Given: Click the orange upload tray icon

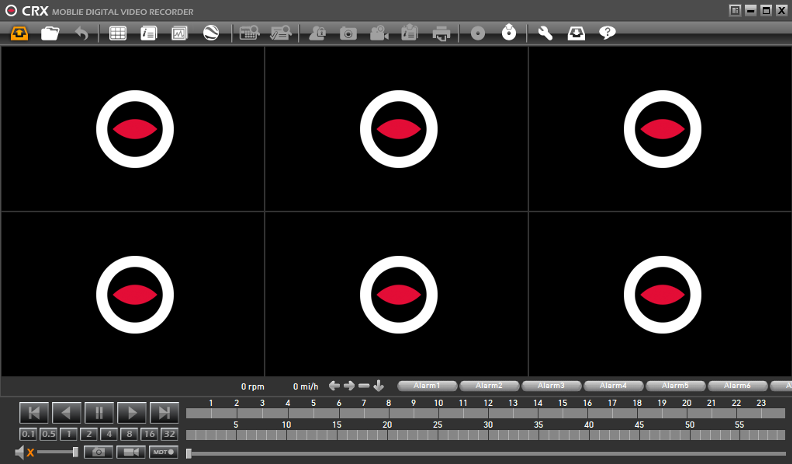Looking at the screenshot, I should pyautogui.click(x=19, y=33).
